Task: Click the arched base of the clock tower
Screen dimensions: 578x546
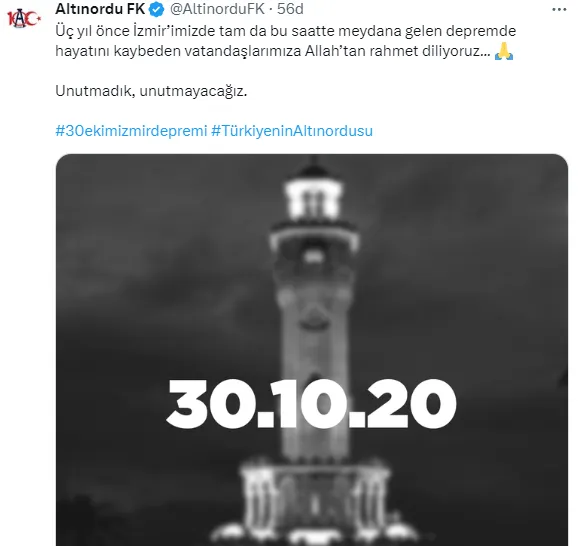Action: 314,496
